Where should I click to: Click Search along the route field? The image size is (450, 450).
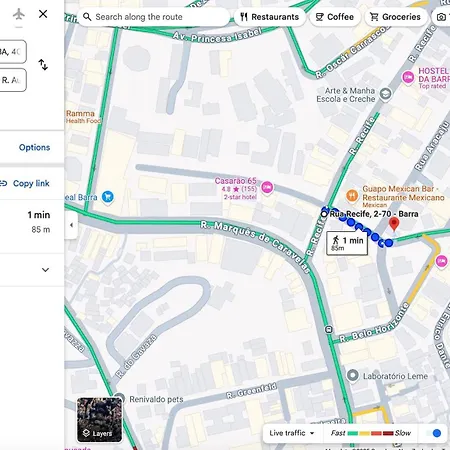153,17
